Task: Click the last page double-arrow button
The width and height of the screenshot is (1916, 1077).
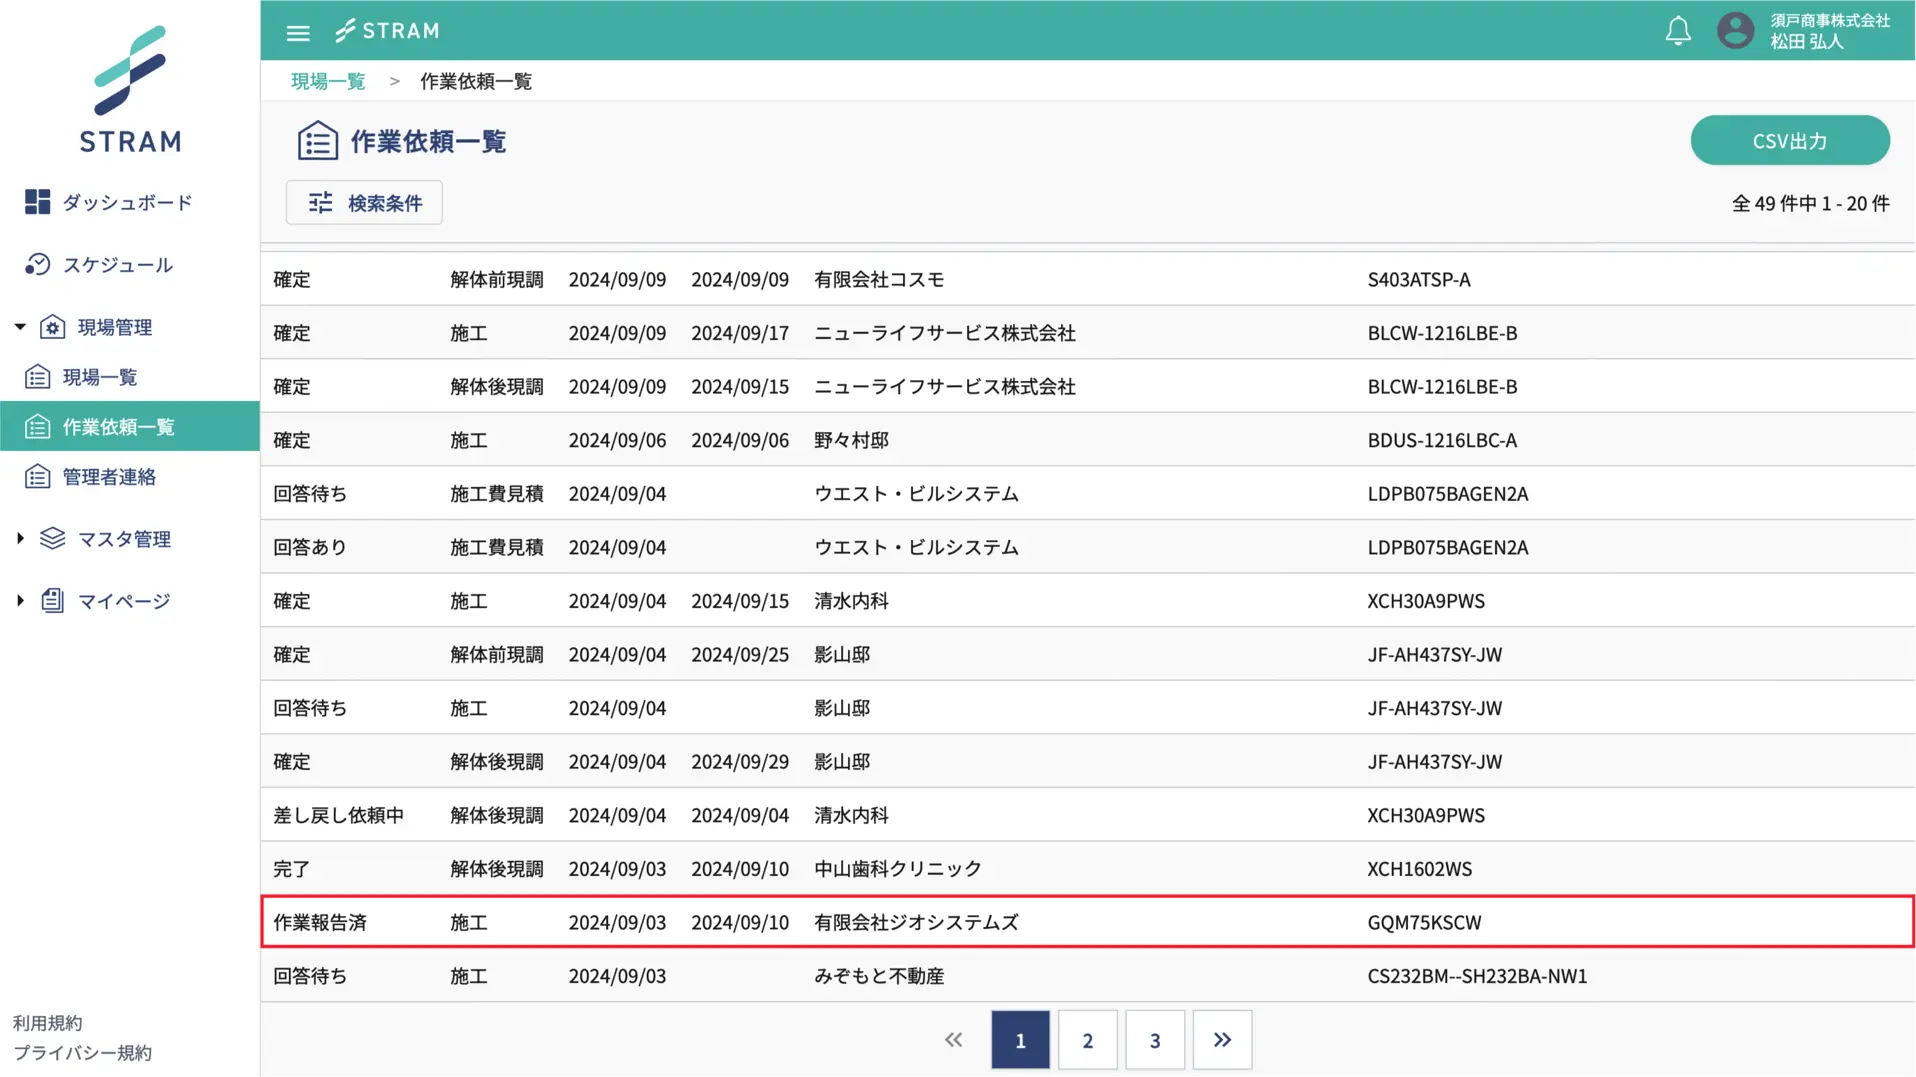Action: pos(1221,1040)
